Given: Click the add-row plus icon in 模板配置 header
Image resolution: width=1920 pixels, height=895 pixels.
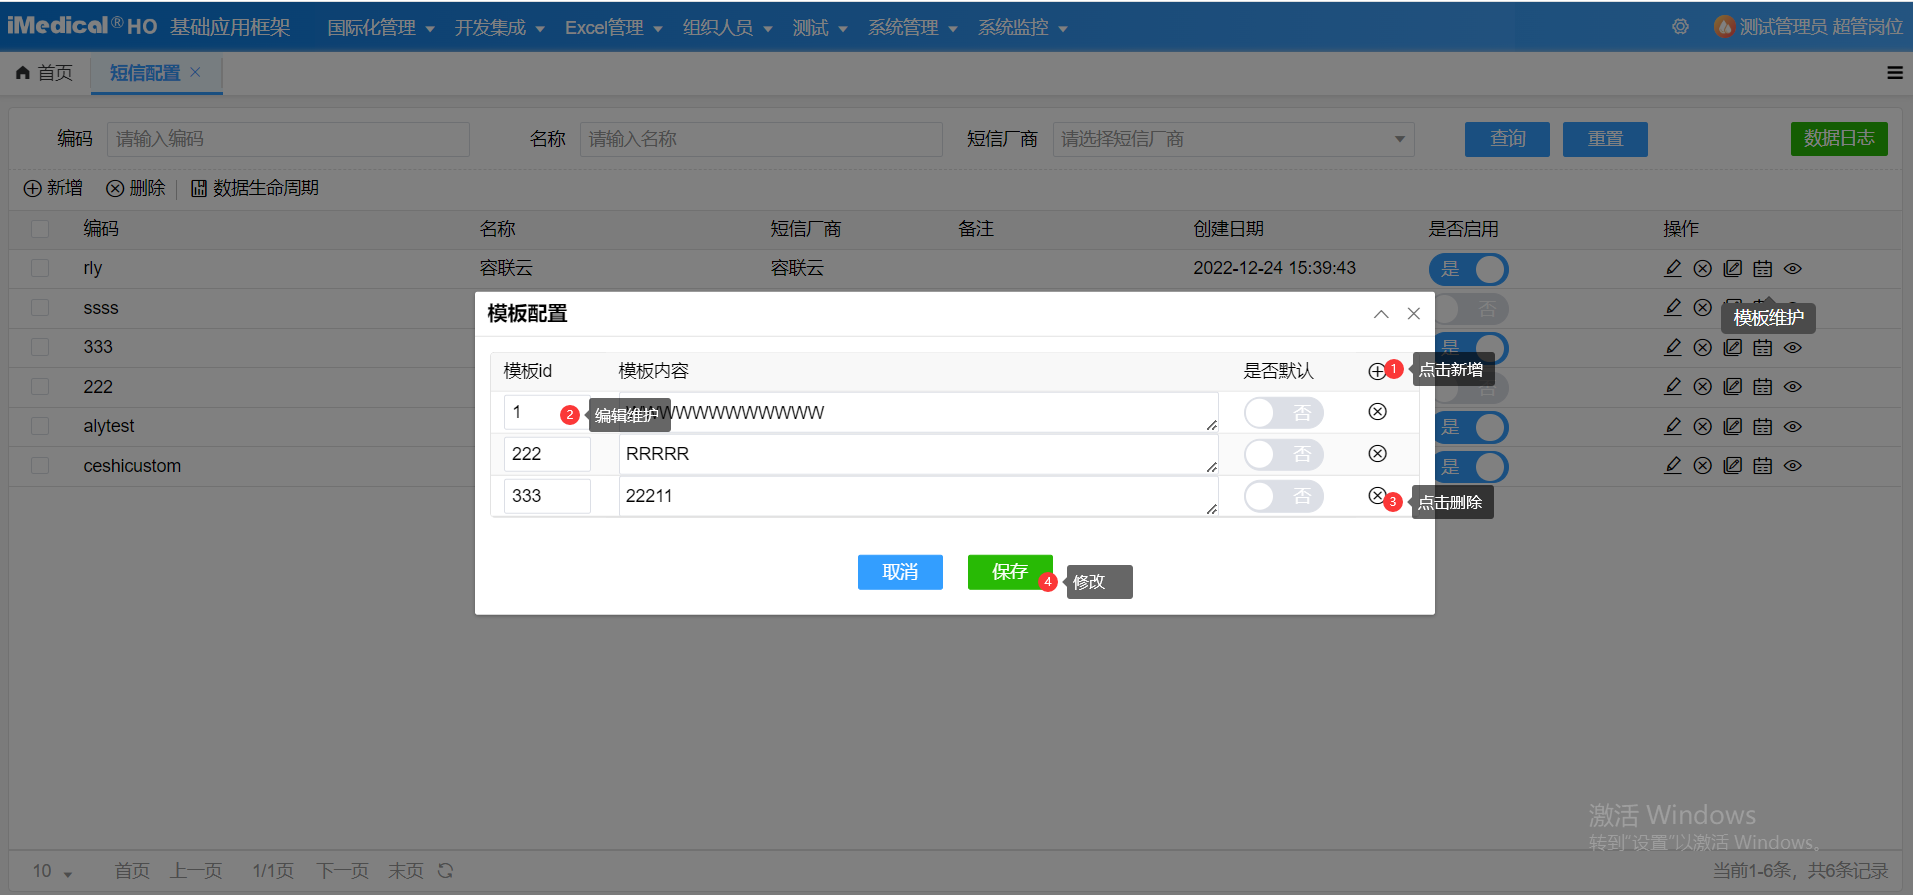Looking at the screenshot, I should [1377, 371].
